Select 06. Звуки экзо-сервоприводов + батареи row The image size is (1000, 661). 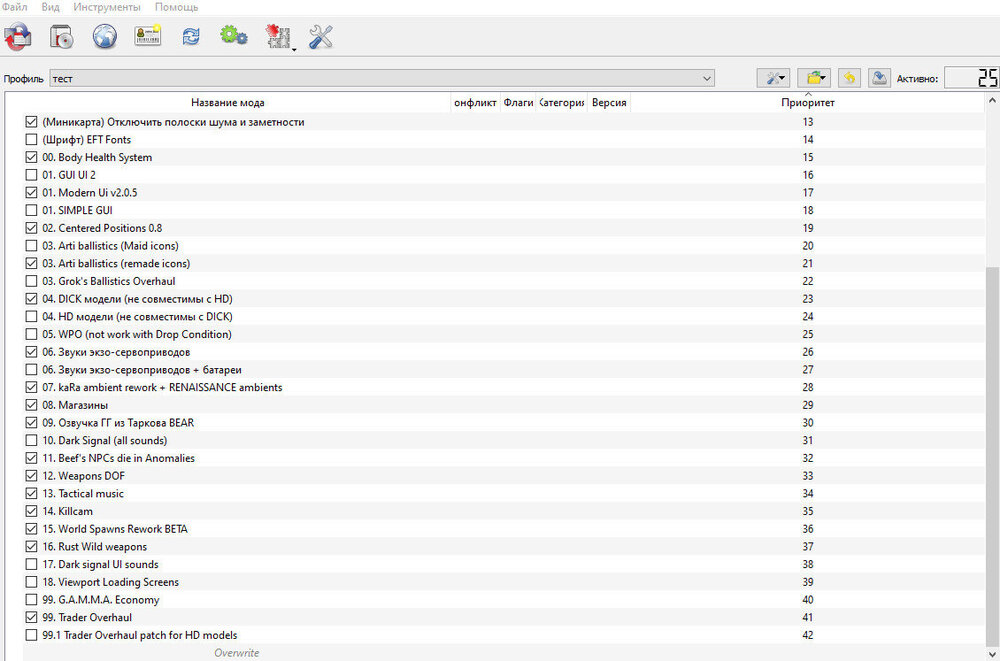(x=504, y=369)
